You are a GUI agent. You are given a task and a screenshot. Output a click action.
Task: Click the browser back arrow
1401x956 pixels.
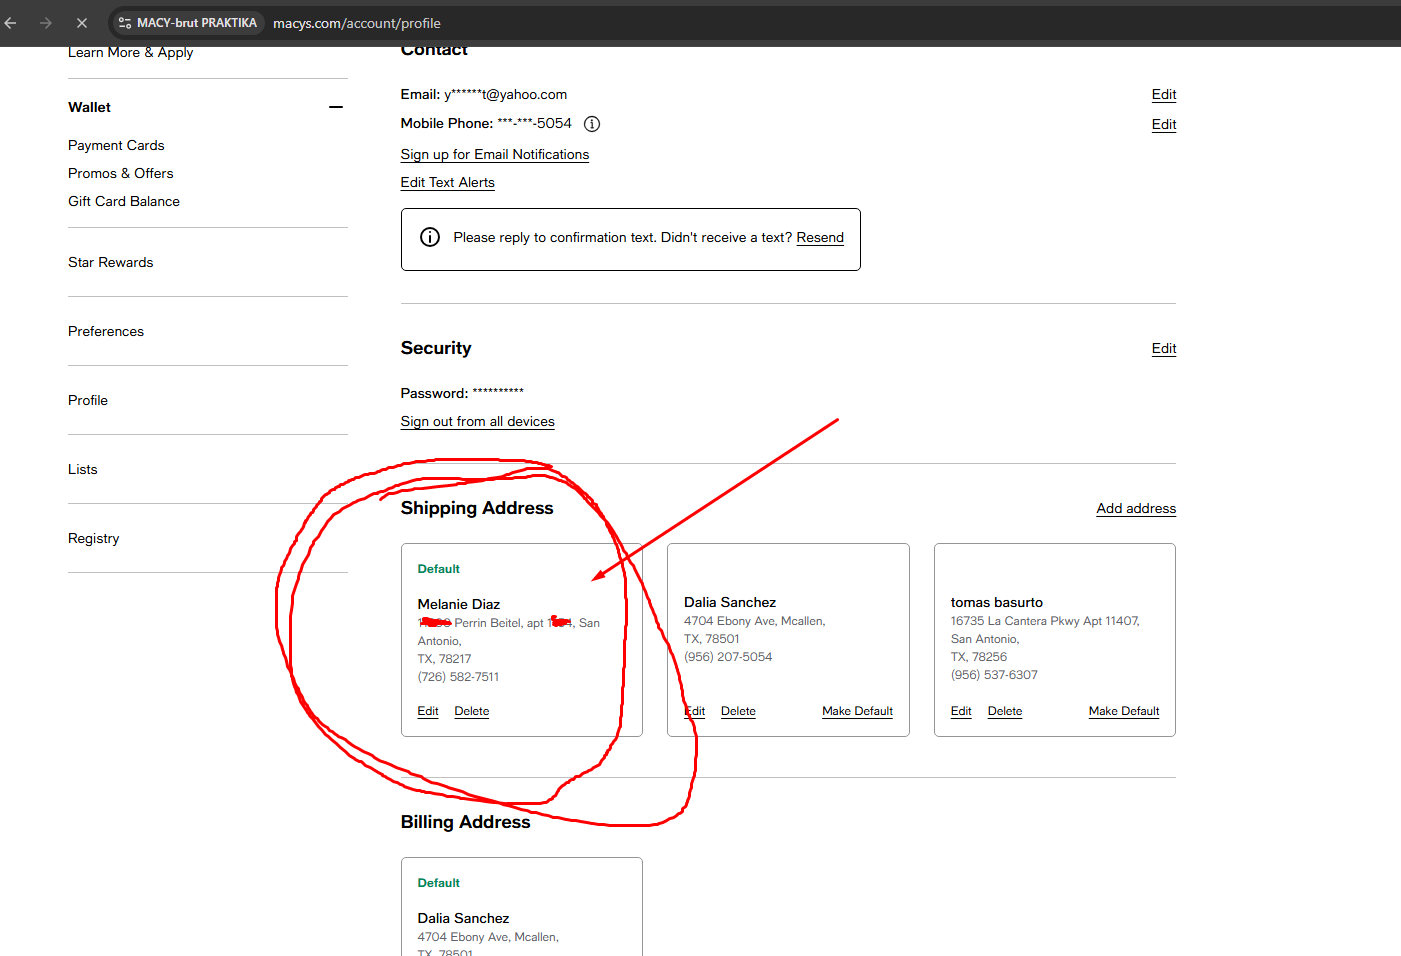(x=11, y=22)
